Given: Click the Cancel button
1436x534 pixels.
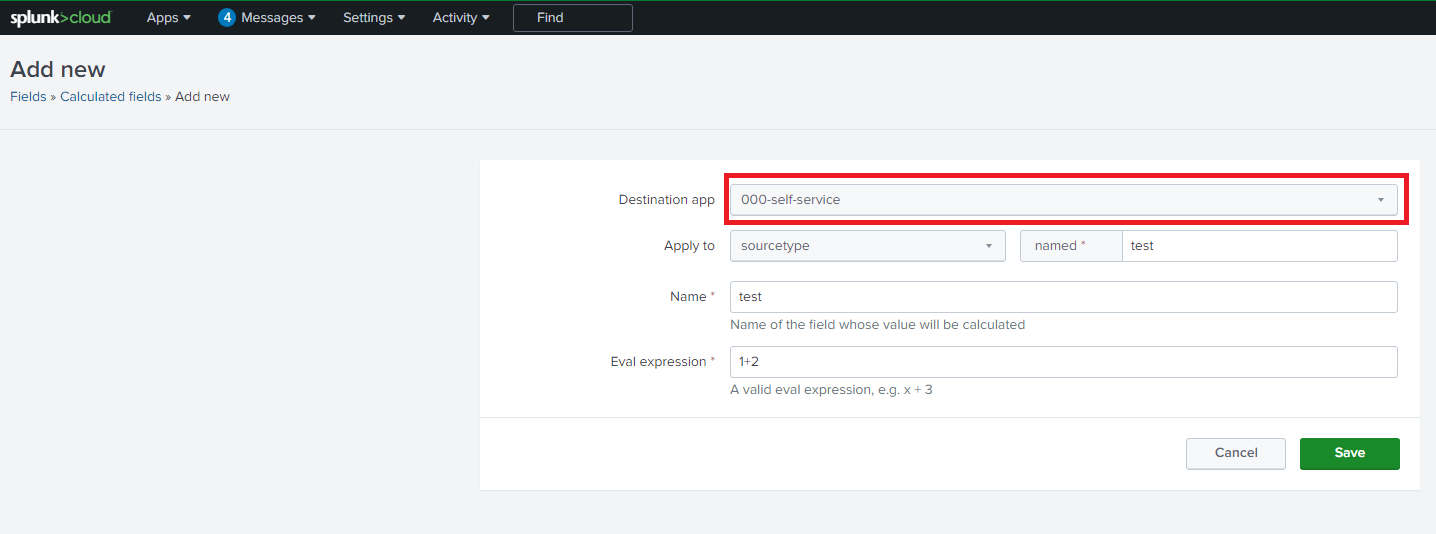Looking at the screenshot, I should click(1236, 453).
